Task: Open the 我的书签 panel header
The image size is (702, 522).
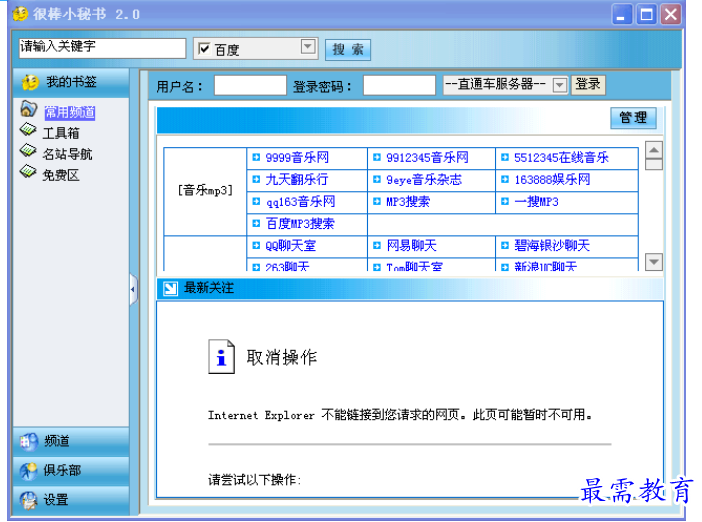Action: click(x=71, y=82)
